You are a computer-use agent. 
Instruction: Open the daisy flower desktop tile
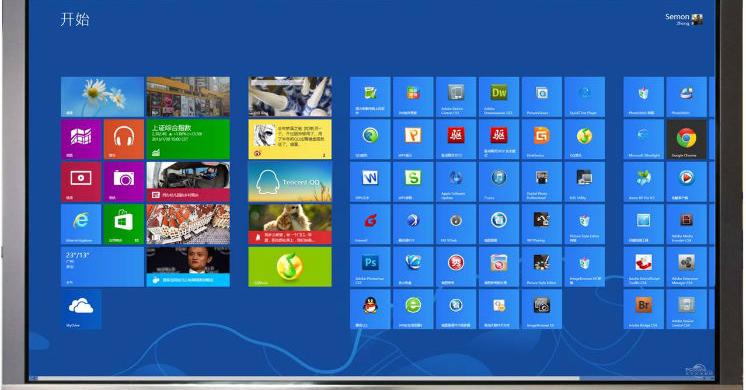pyautogui.click(x=102, y=97)
